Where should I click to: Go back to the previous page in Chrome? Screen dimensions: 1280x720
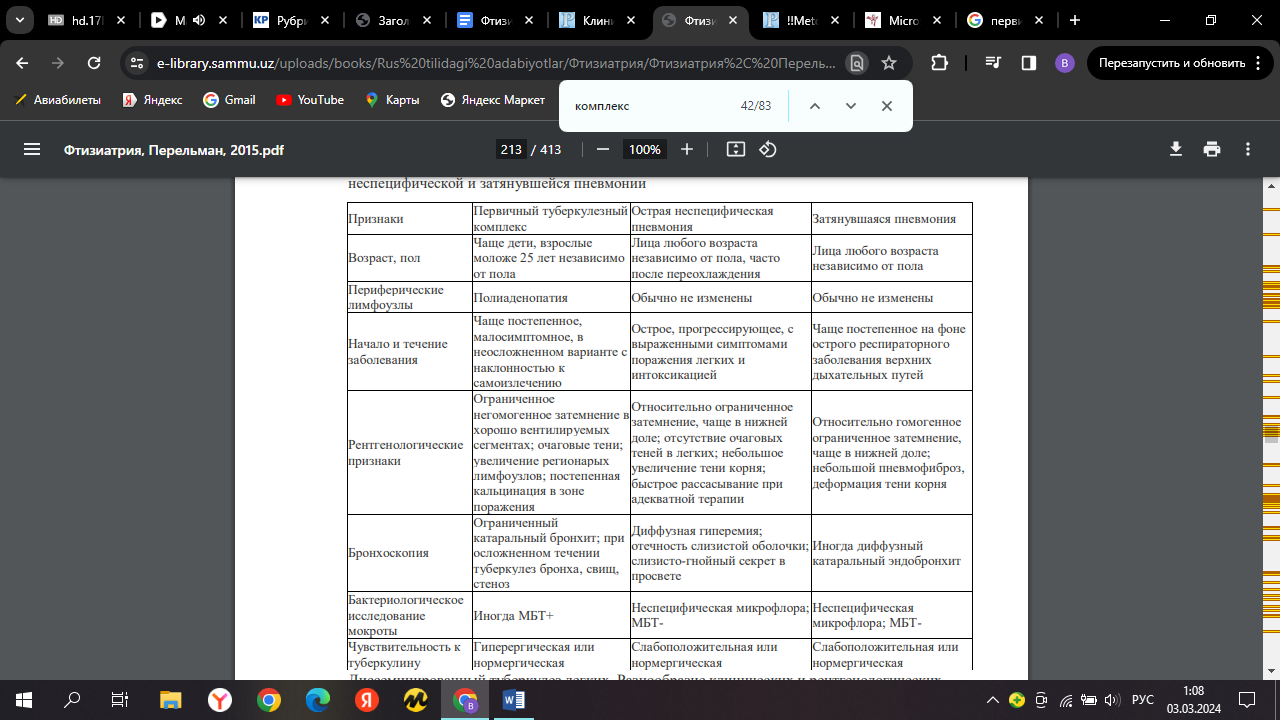click(22, 63)
